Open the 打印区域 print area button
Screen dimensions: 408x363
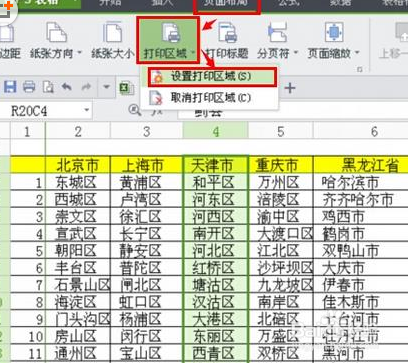[x=168, y=40]
